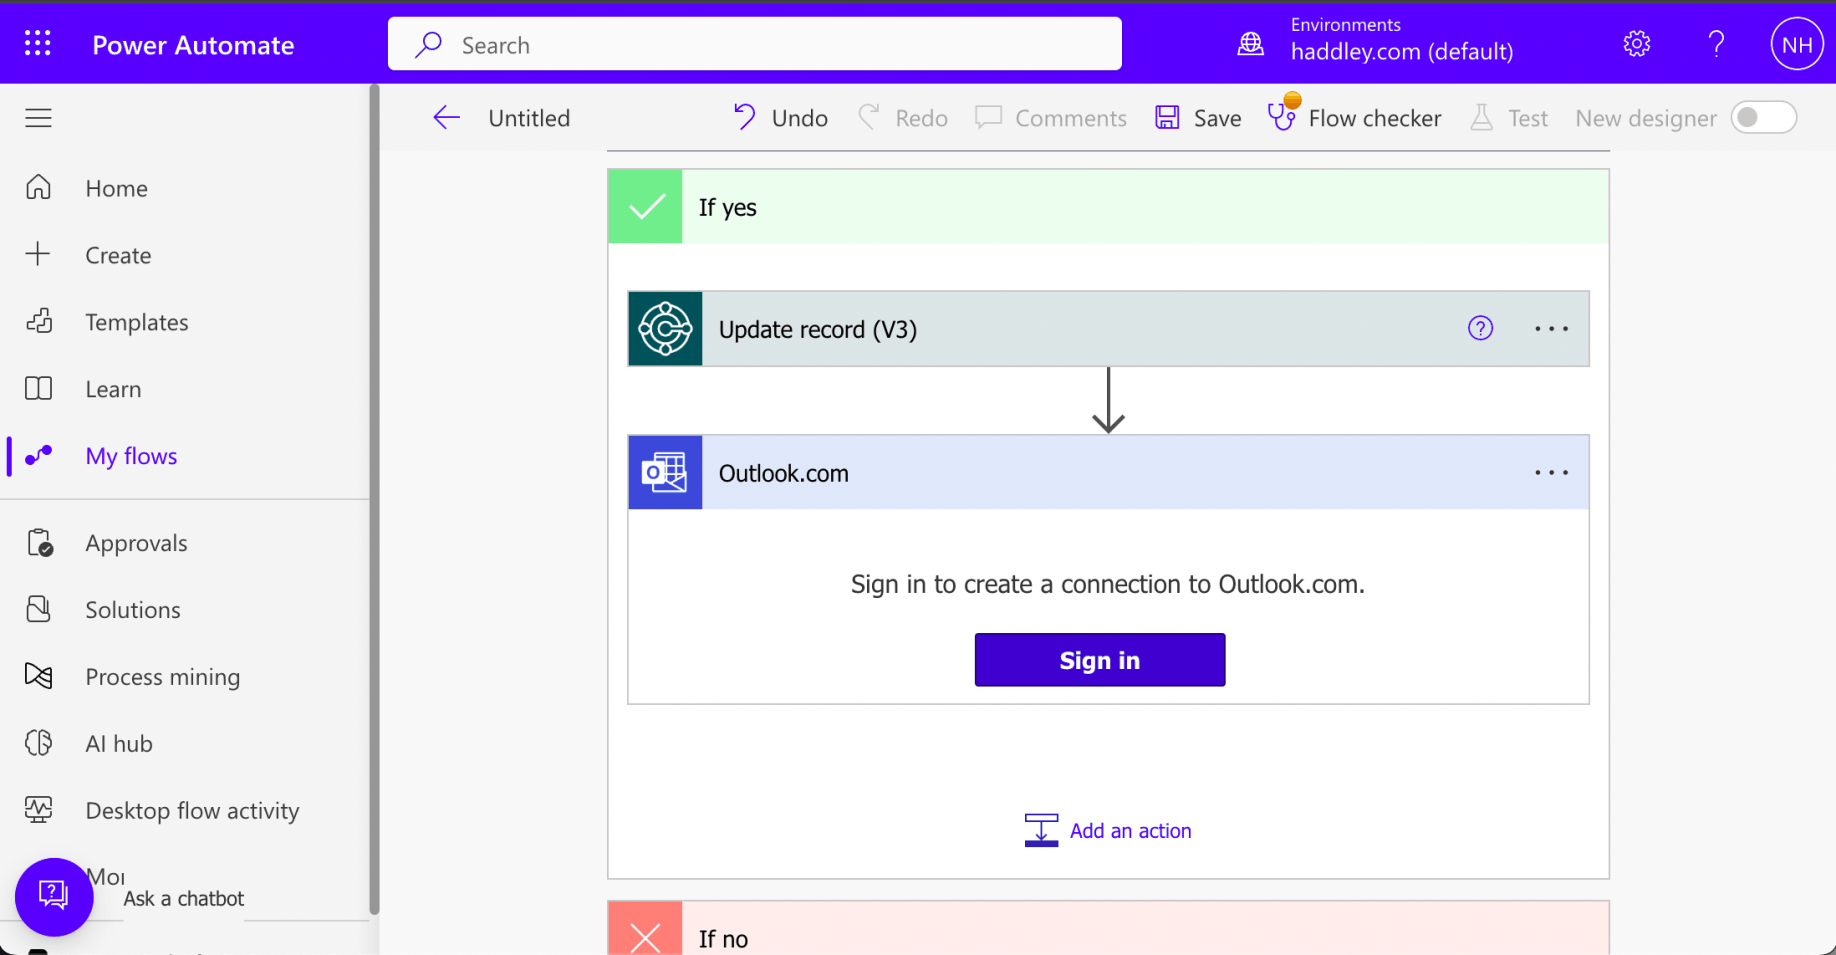This screenshot has height=955, width=1836.
Task: Open the app launcher waffle icon
Action: point(38,43)
